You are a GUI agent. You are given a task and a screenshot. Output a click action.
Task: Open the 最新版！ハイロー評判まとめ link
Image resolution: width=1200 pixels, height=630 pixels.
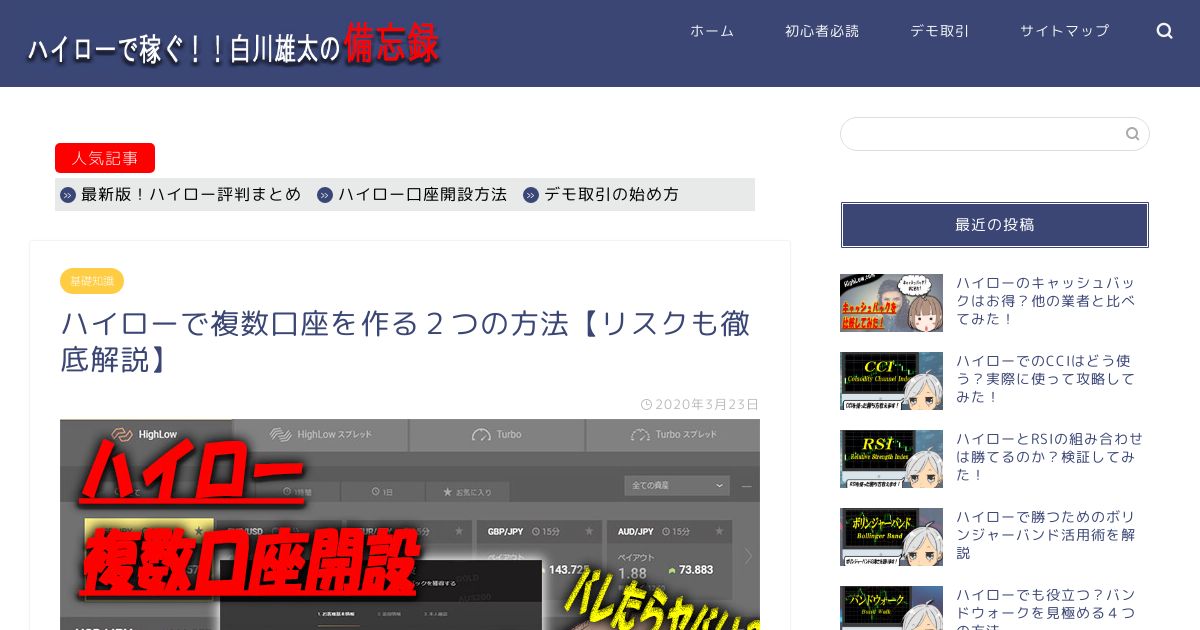point(191,195)
